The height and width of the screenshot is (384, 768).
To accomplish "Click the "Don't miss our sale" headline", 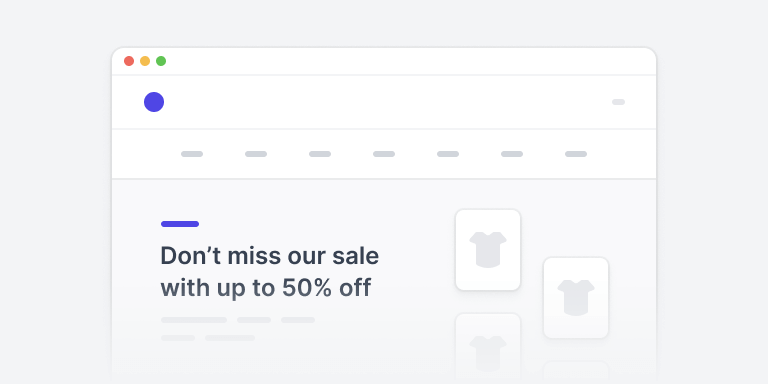I will click(x=270, y=256).
